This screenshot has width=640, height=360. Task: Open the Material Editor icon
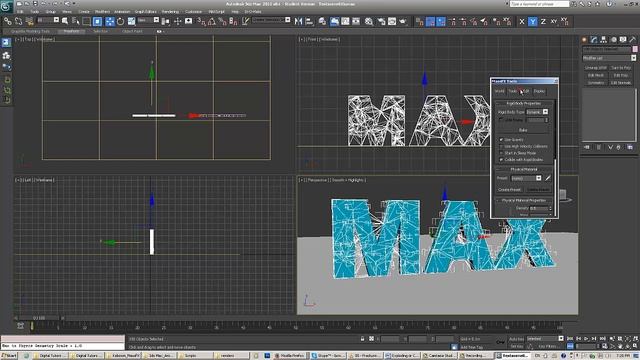(x=369, y=21)
